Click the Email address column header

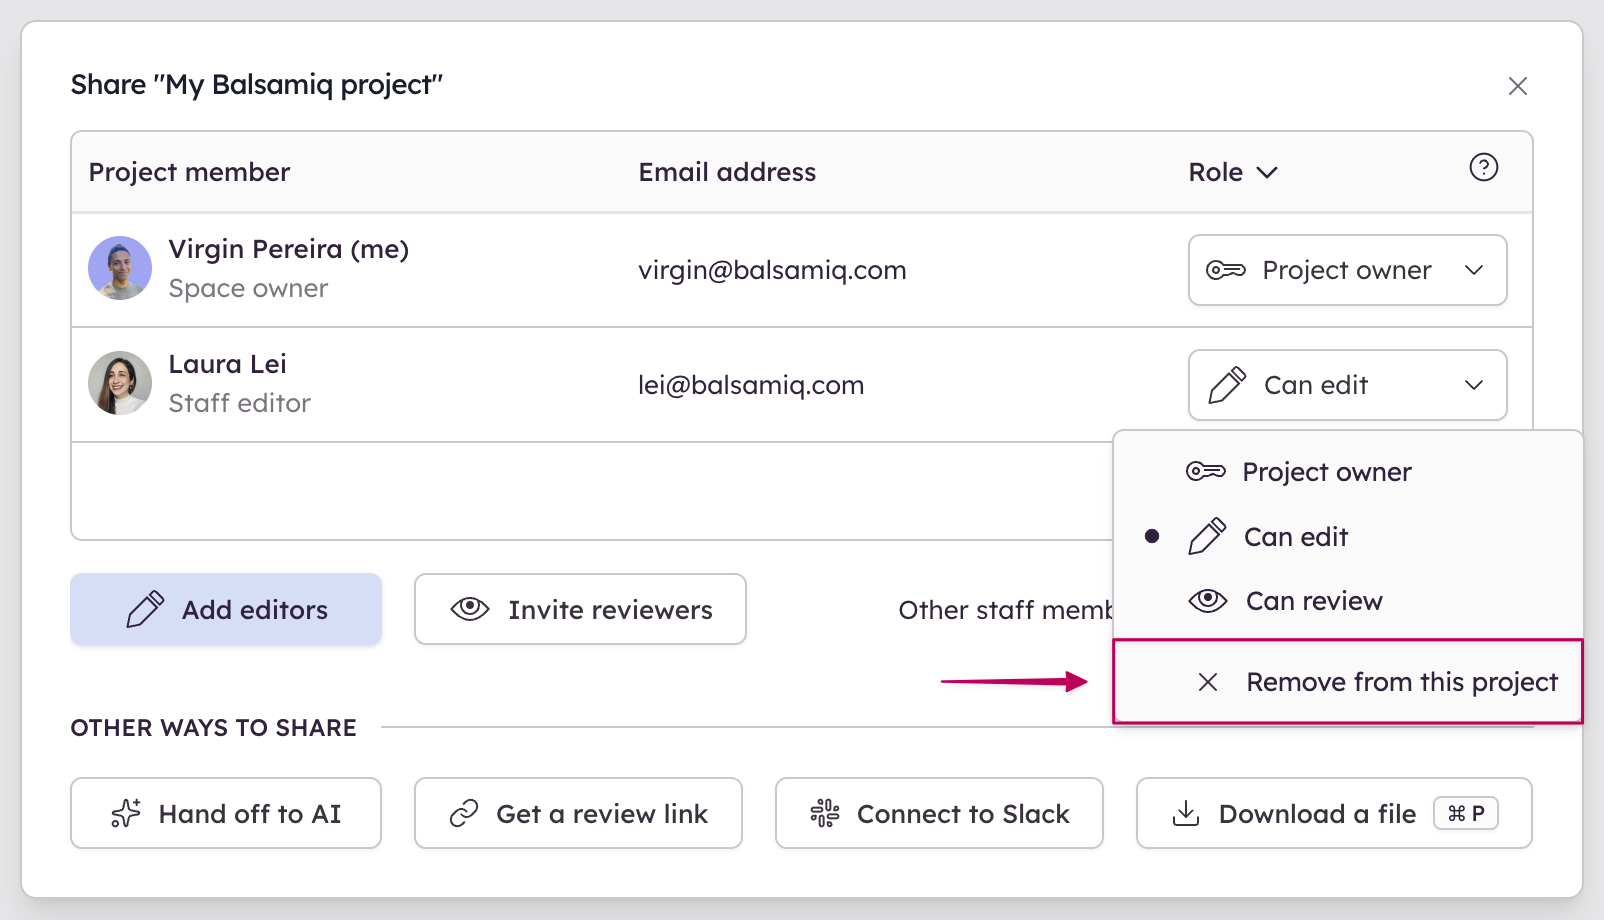coord(727,172)
